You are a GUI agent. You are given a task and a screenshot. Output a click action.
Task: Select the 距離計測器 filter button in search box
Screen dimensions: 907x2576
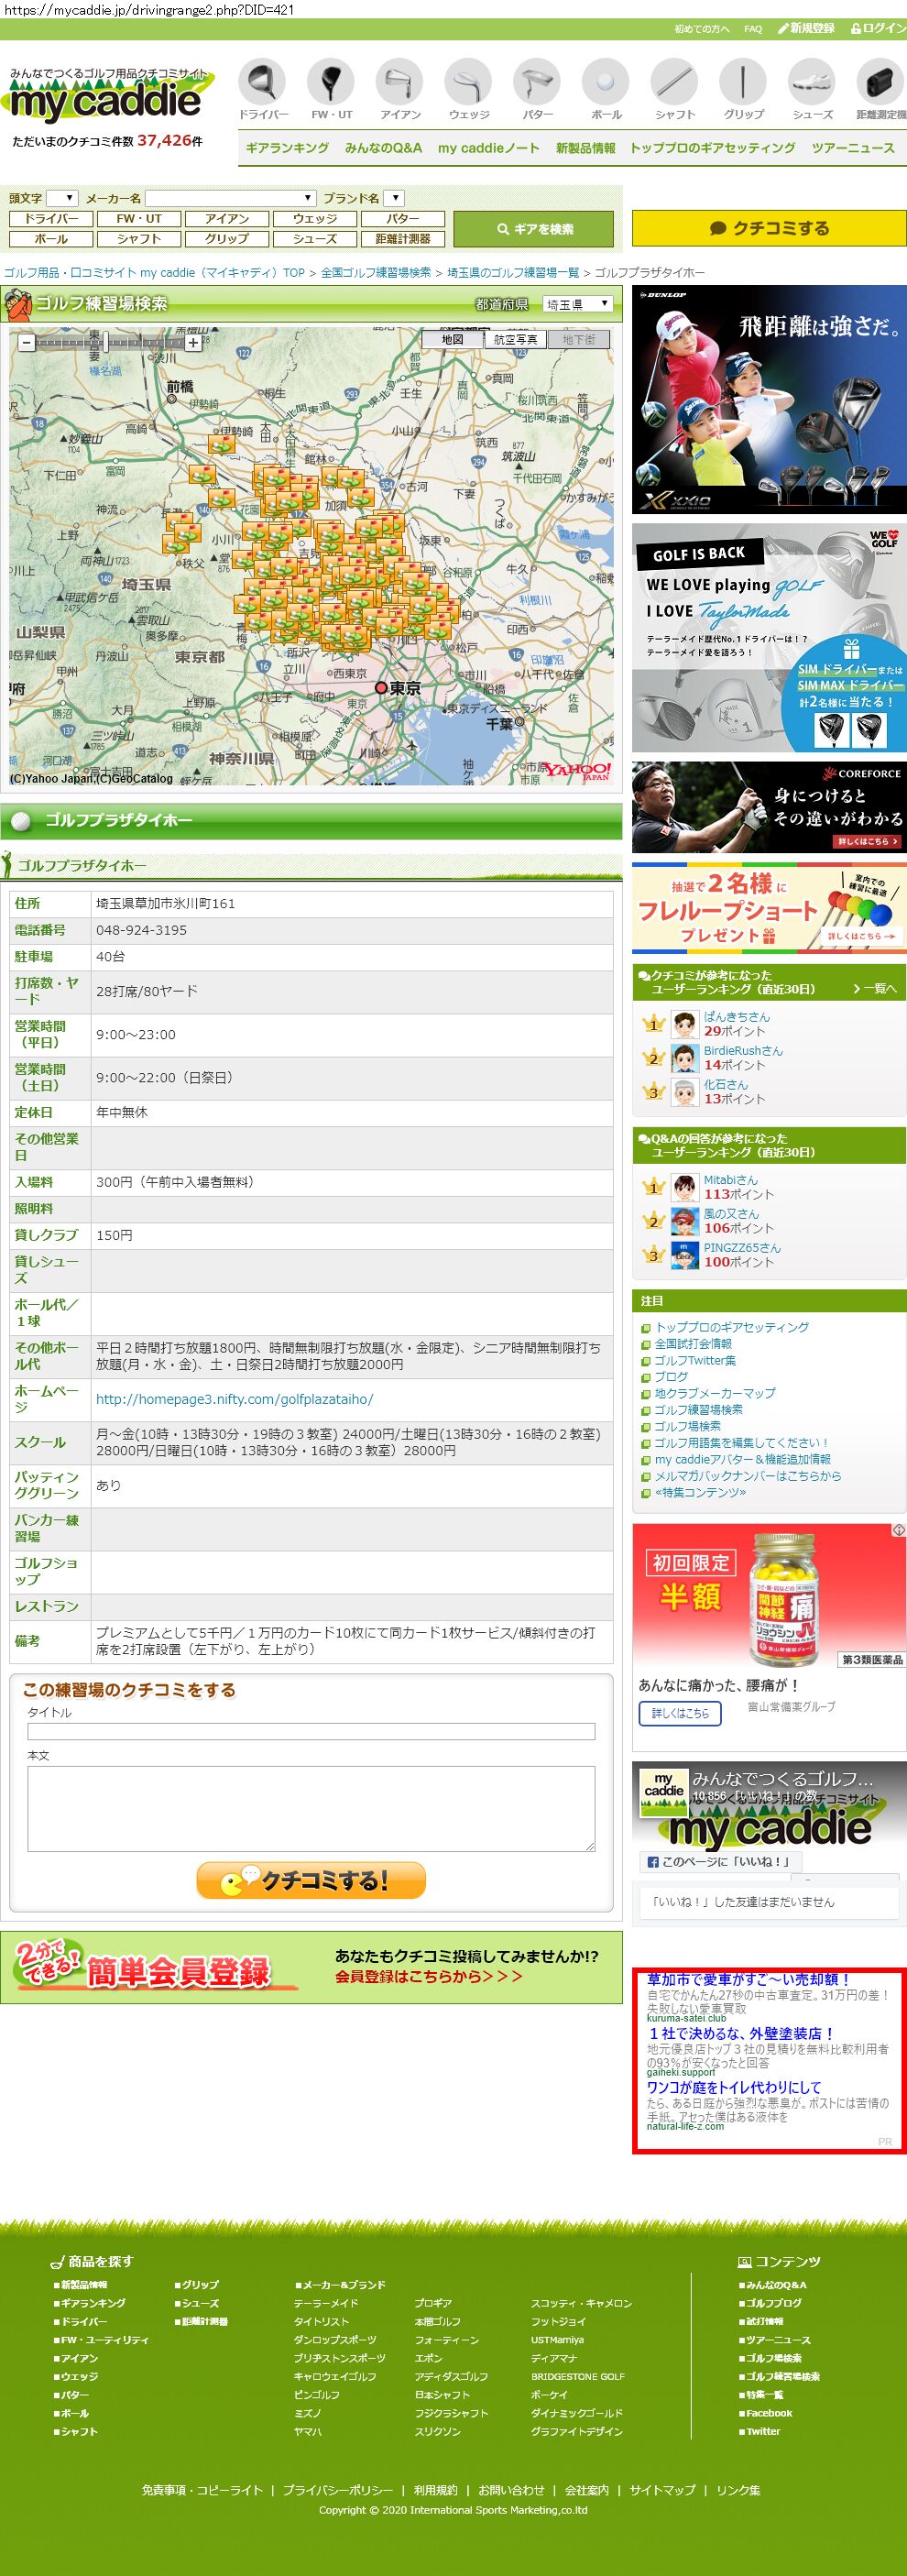click(403, 239)
